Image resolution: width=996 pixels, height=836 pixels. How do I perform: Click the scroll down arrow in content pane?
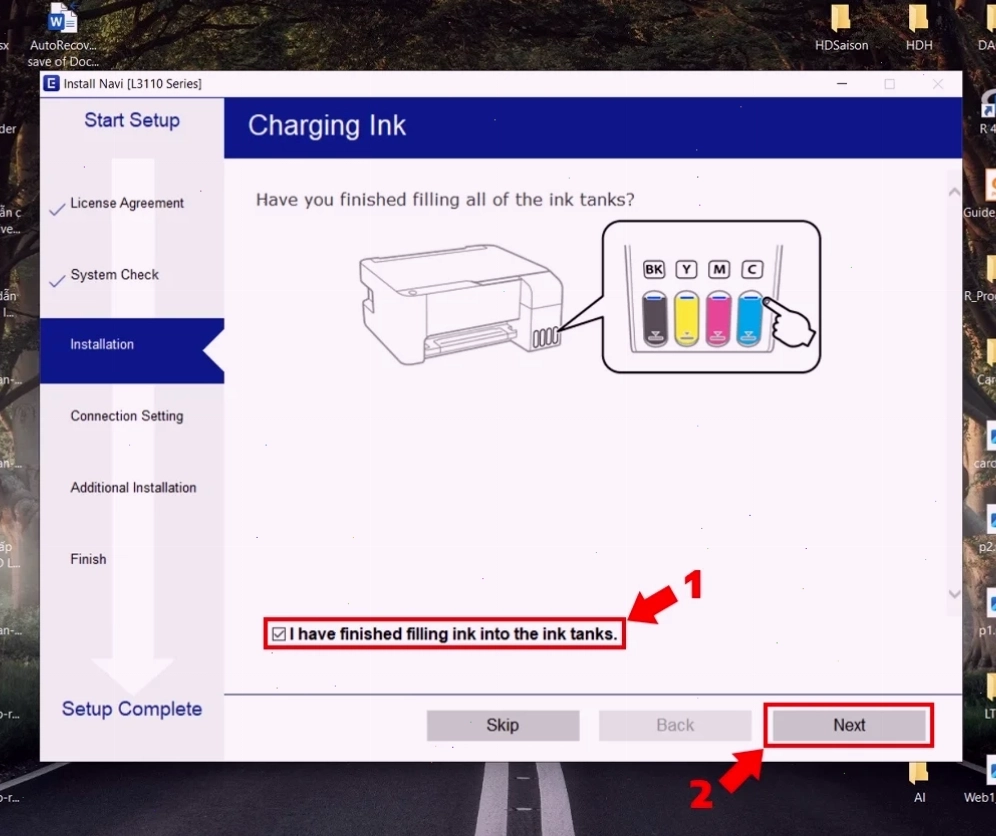954,594
